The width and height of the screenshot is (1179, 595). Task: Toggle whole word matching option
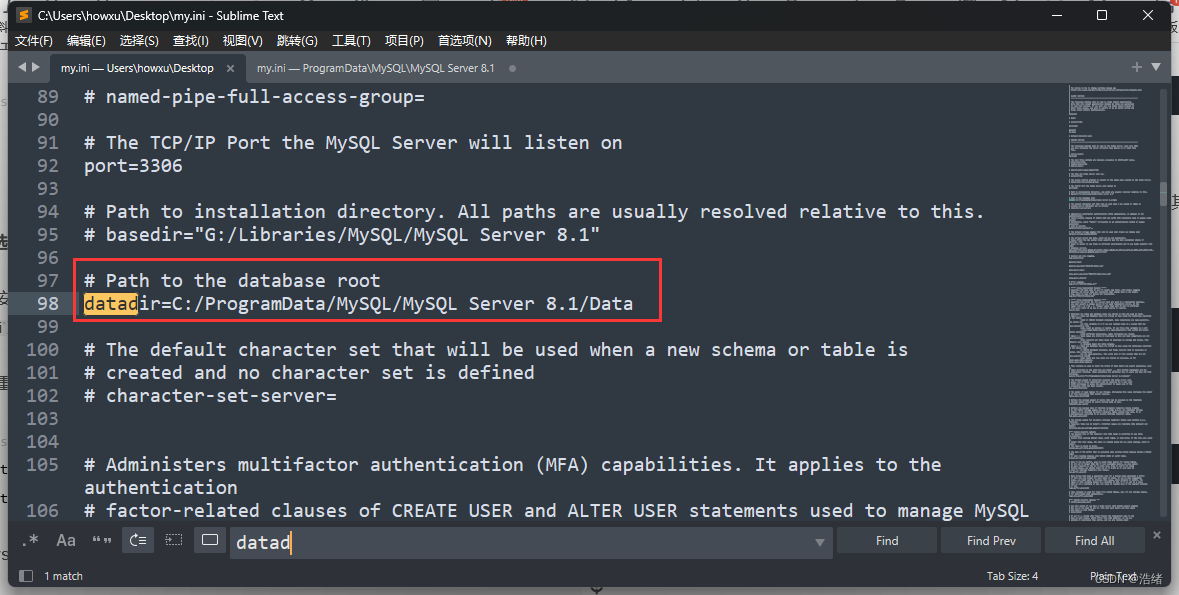102,541
